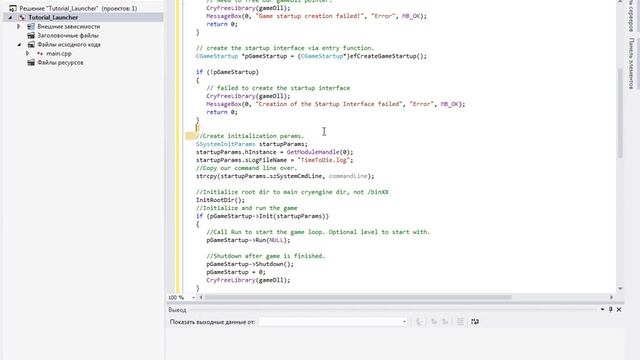Click the Вывод panel title

(177, 310)
